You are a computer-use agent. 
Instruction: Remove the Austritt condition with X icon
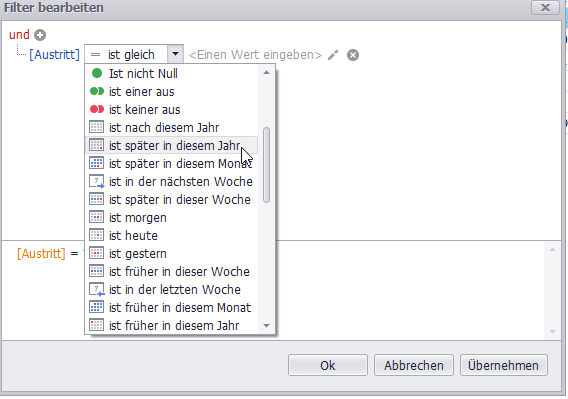point(353,55)
